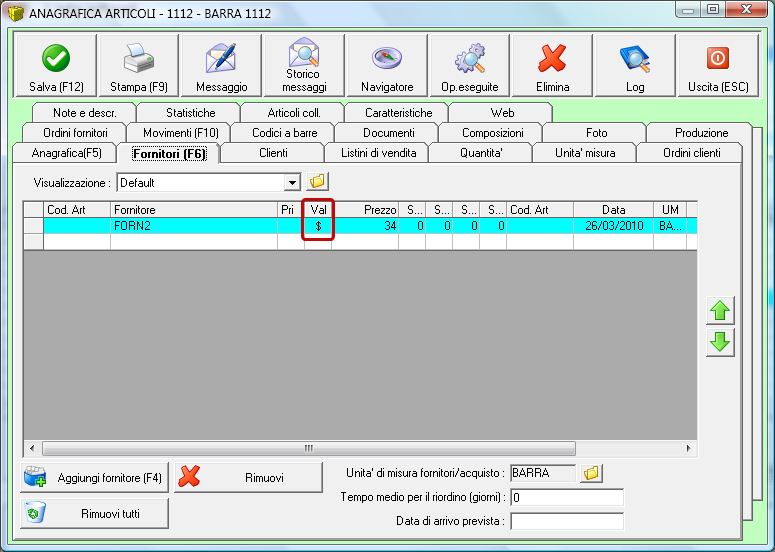The width and height of the screenshot is (775, 552).
Task: Open the Log book button
Action: coord(635,65)
